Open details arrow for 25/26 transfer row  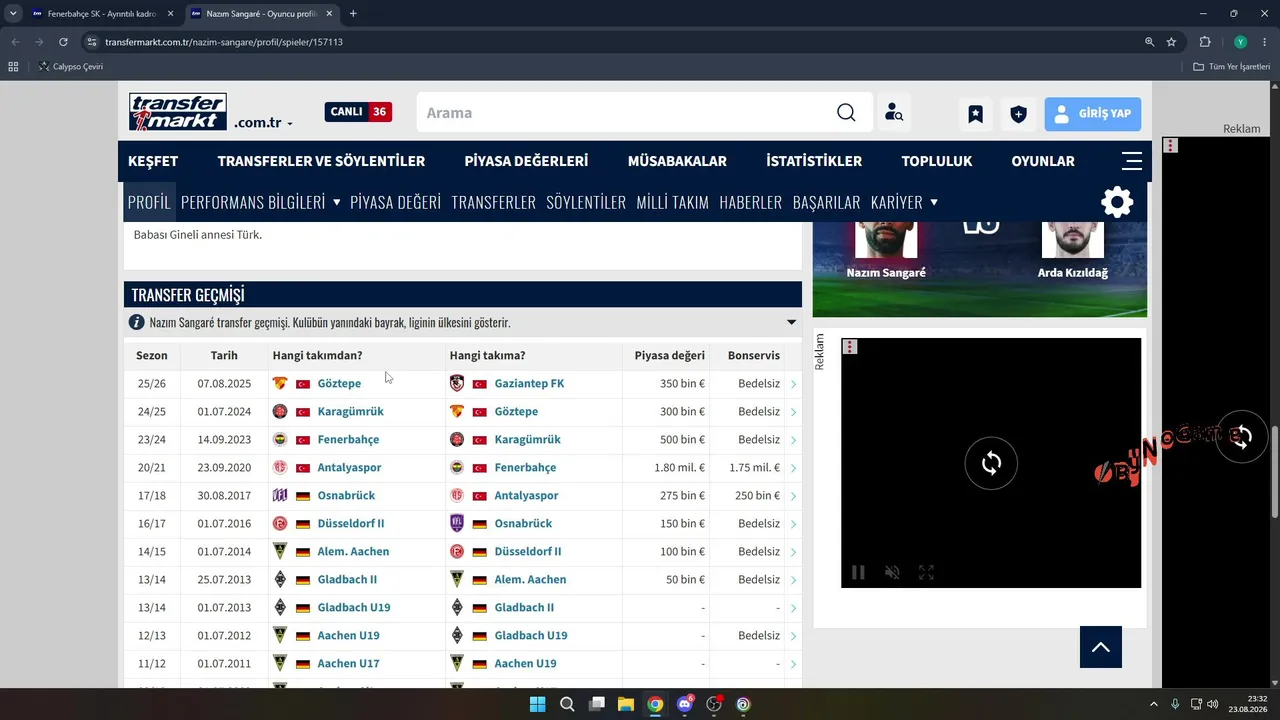[793, 384]
